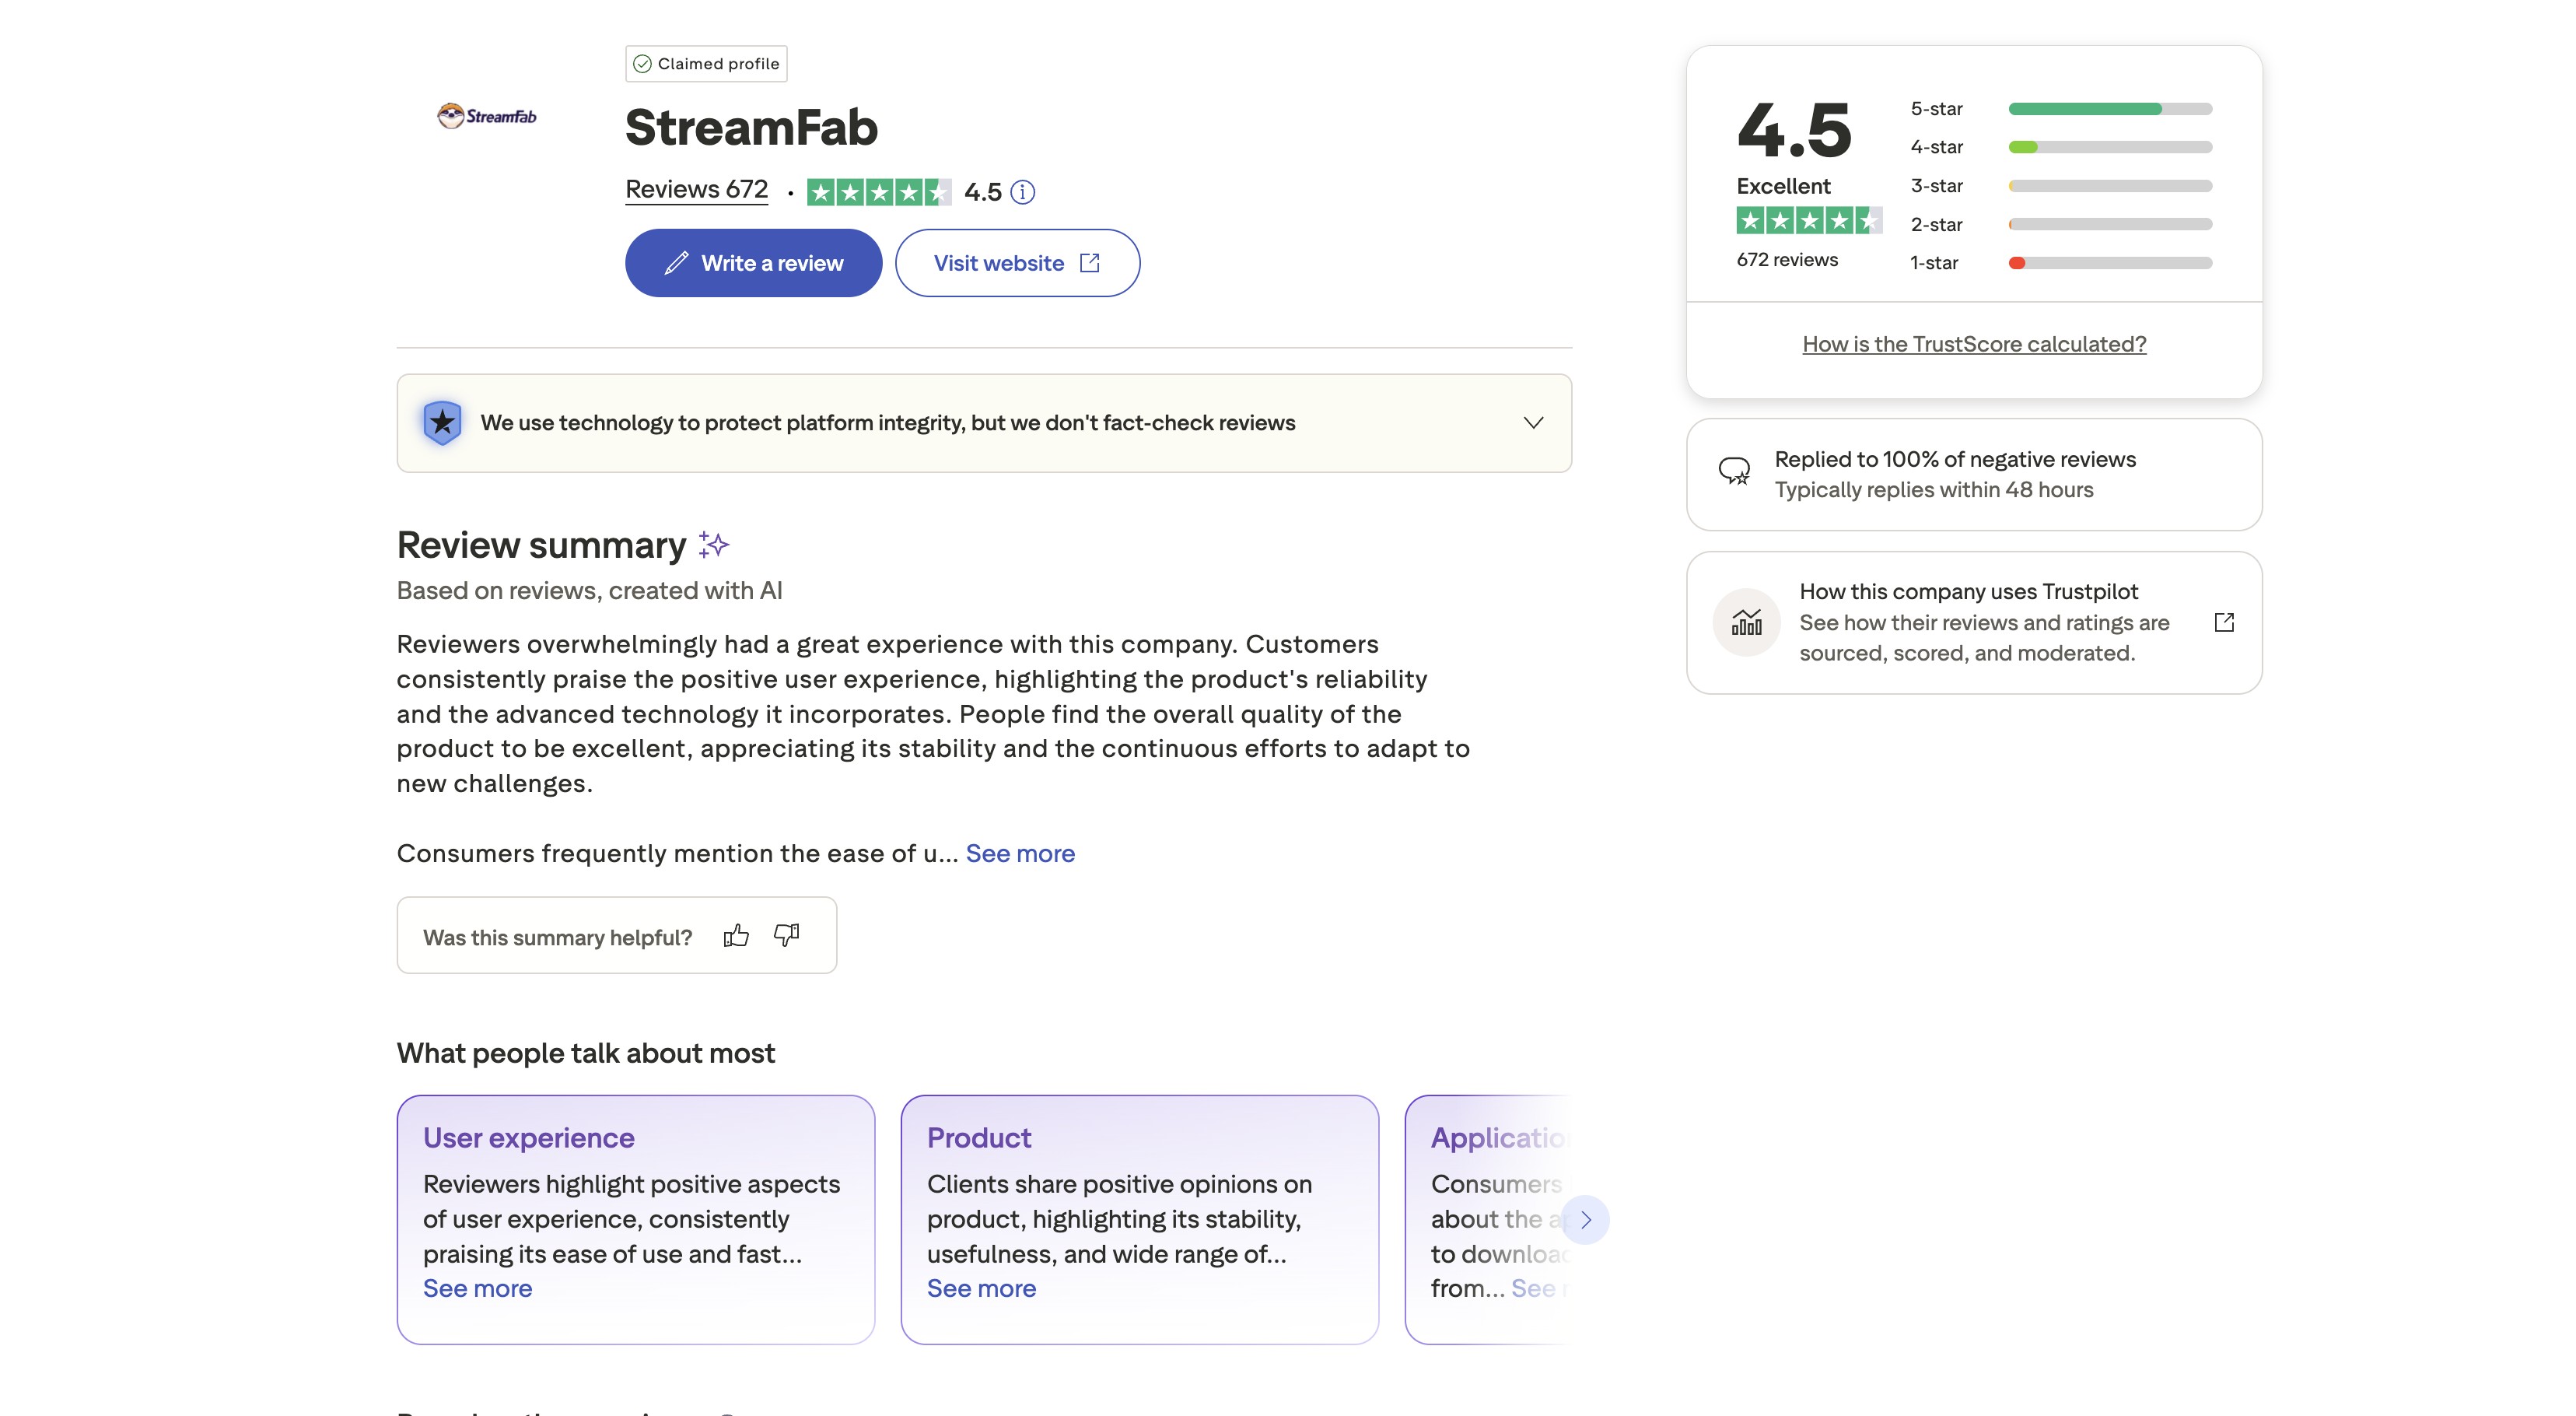Click the right arrow to see more topics

[1585, 1220]
